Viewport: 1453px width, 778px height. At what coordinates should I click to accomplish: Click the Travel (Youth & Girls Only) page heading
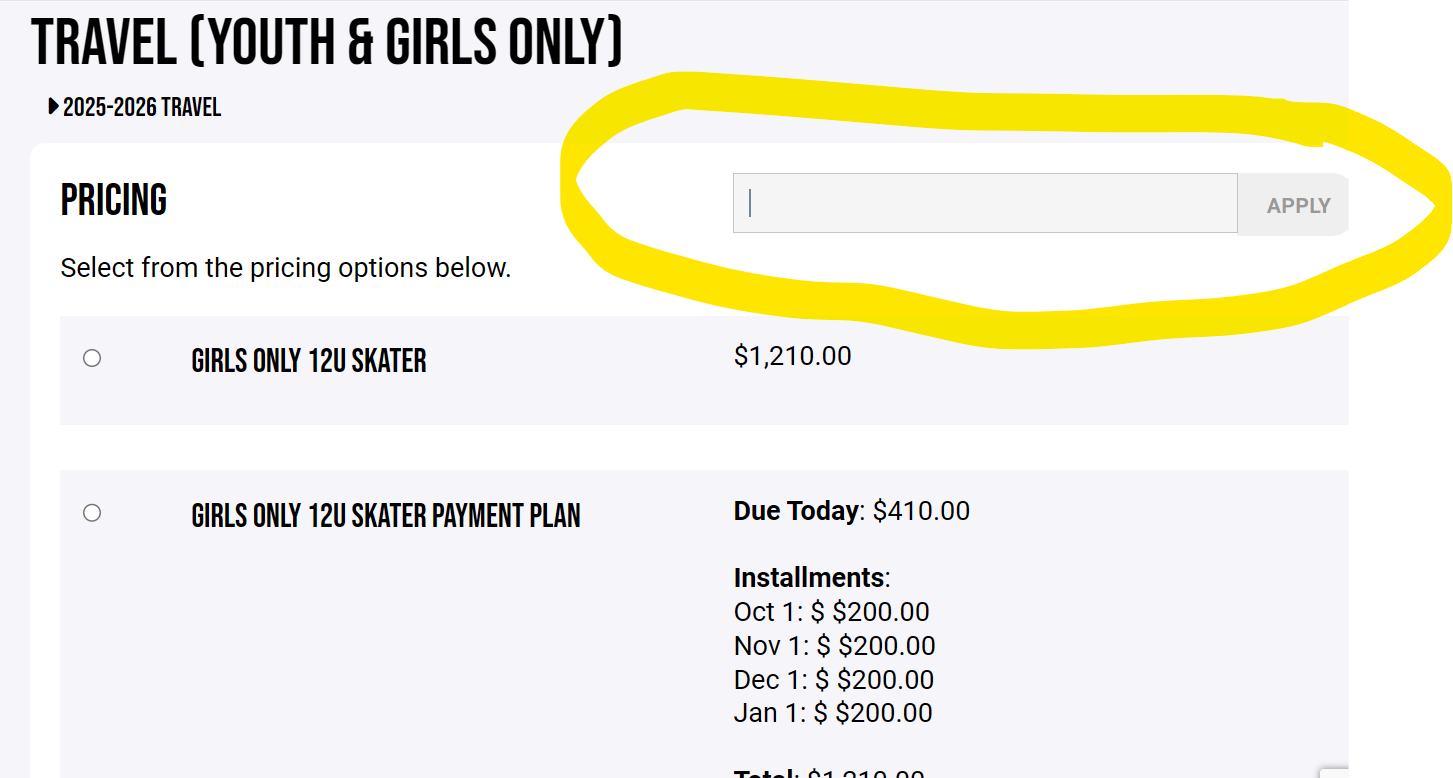click(327, 42)
